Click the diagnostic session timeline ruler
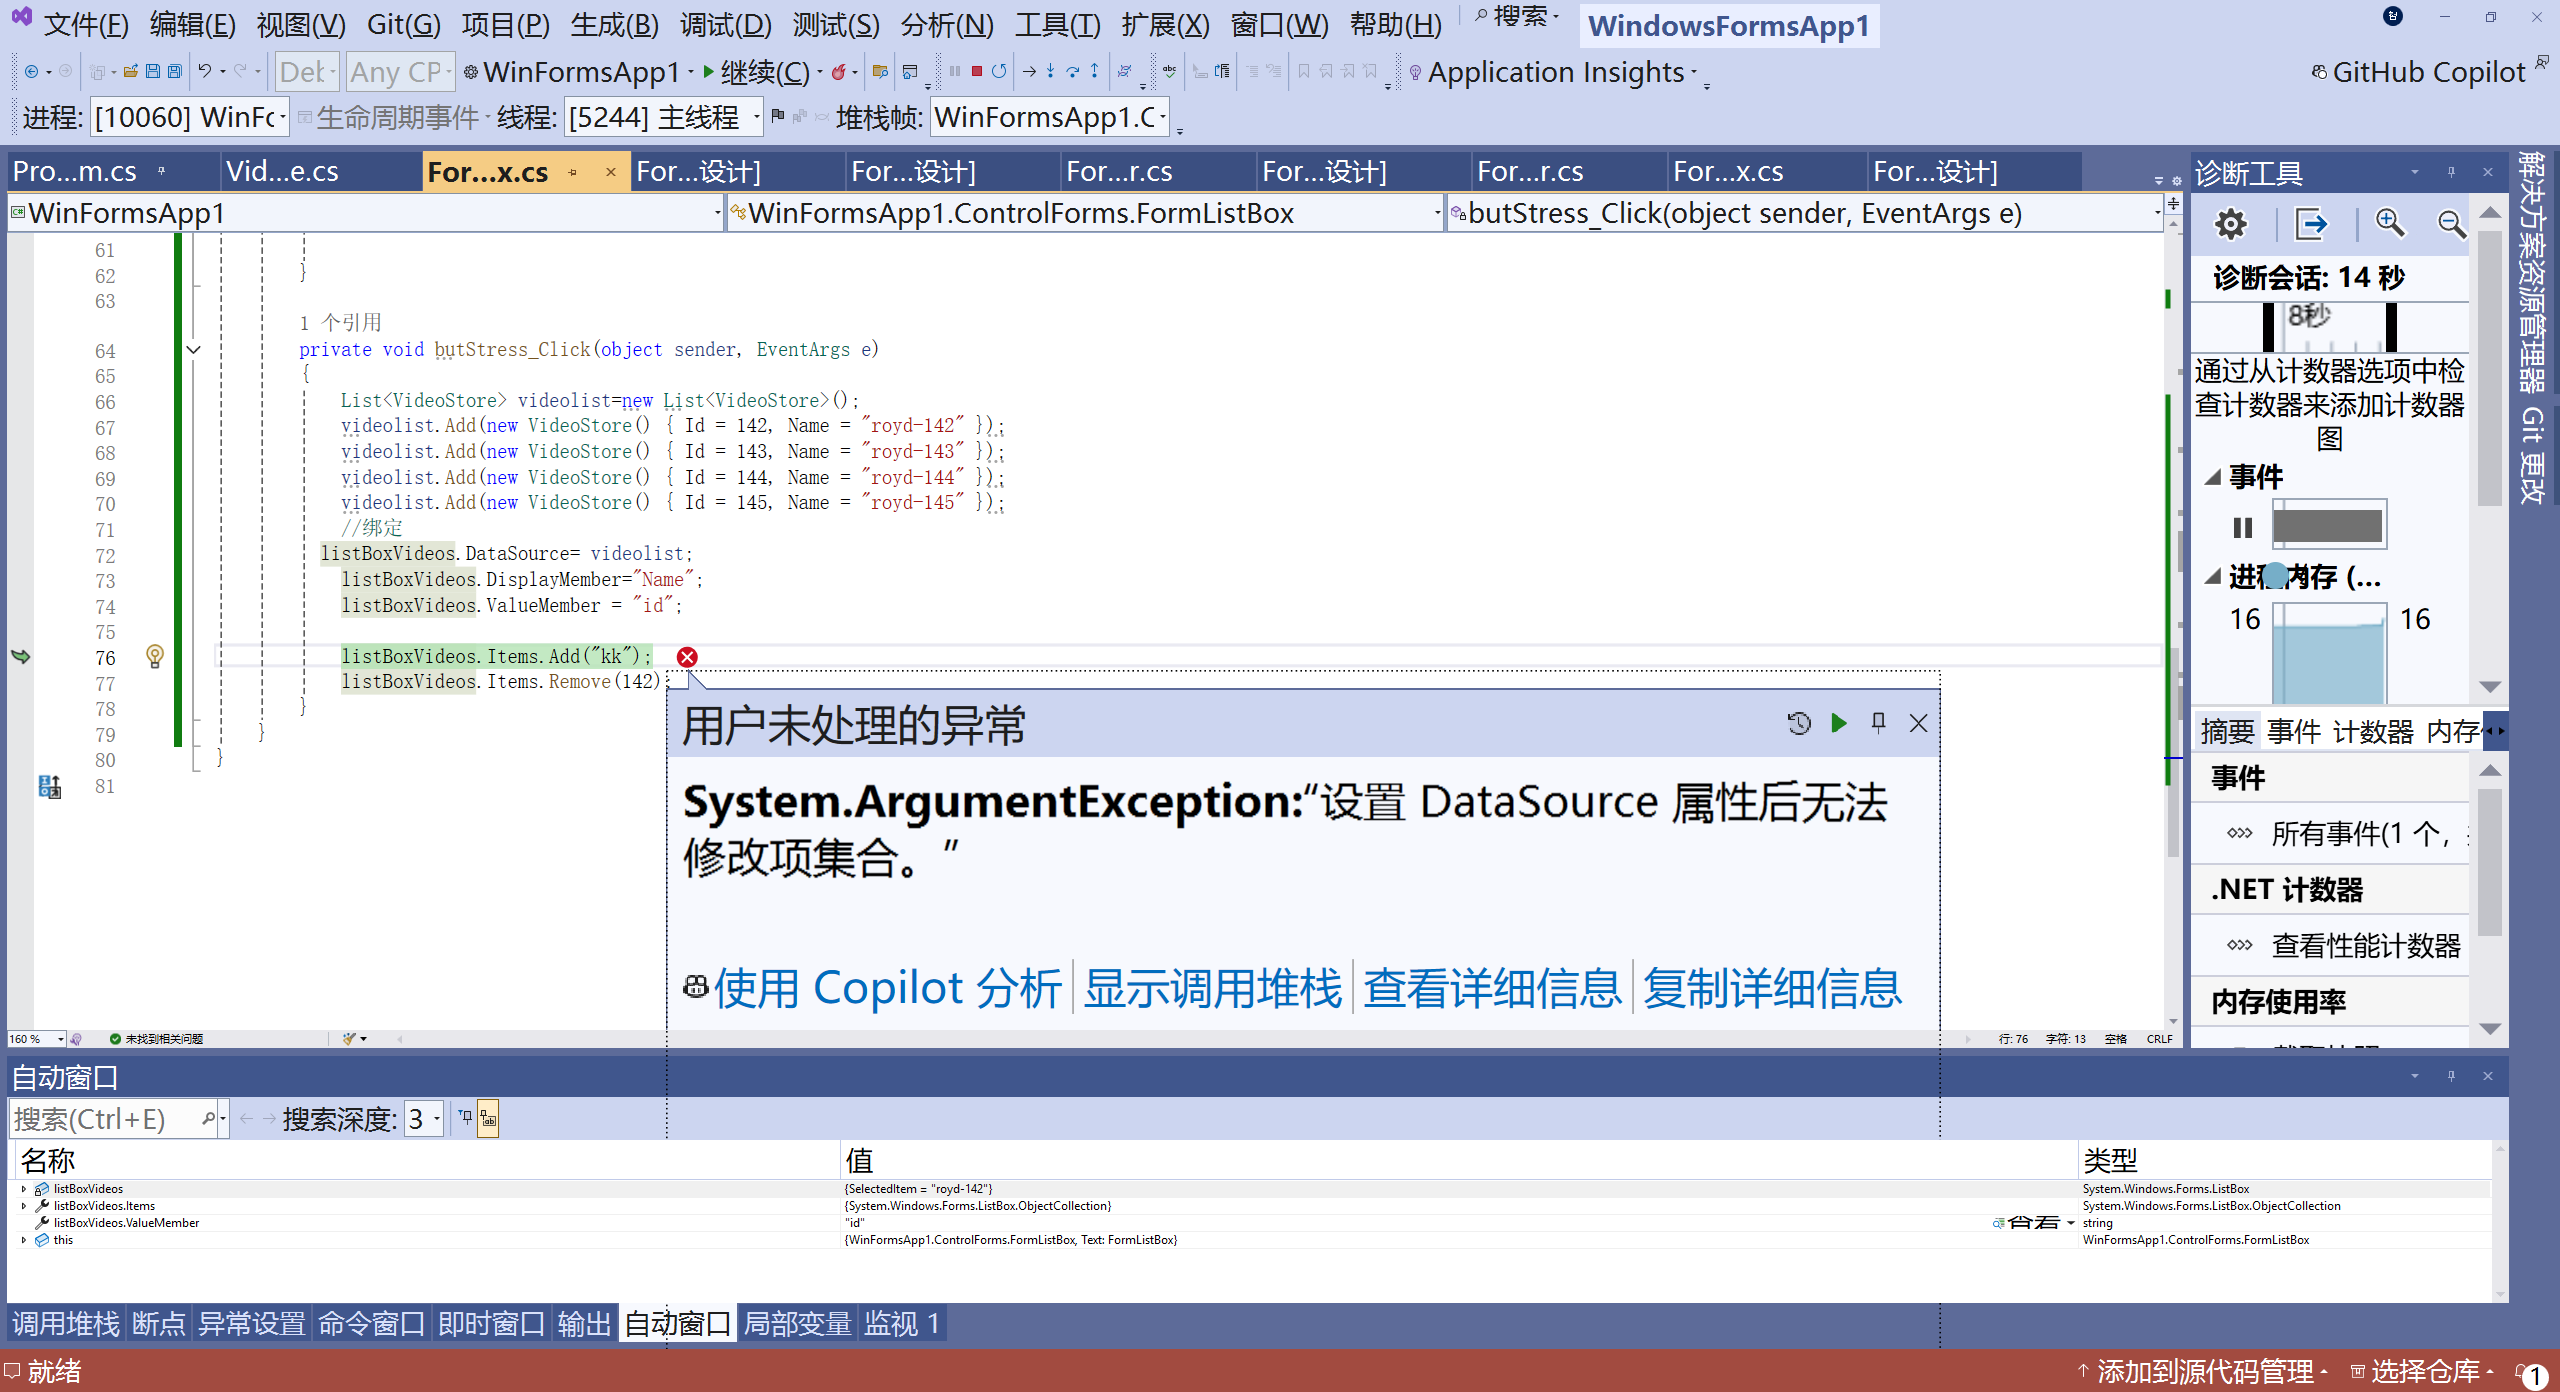The height and width of the screenshot is (1392, 2560). [2330, 327]
